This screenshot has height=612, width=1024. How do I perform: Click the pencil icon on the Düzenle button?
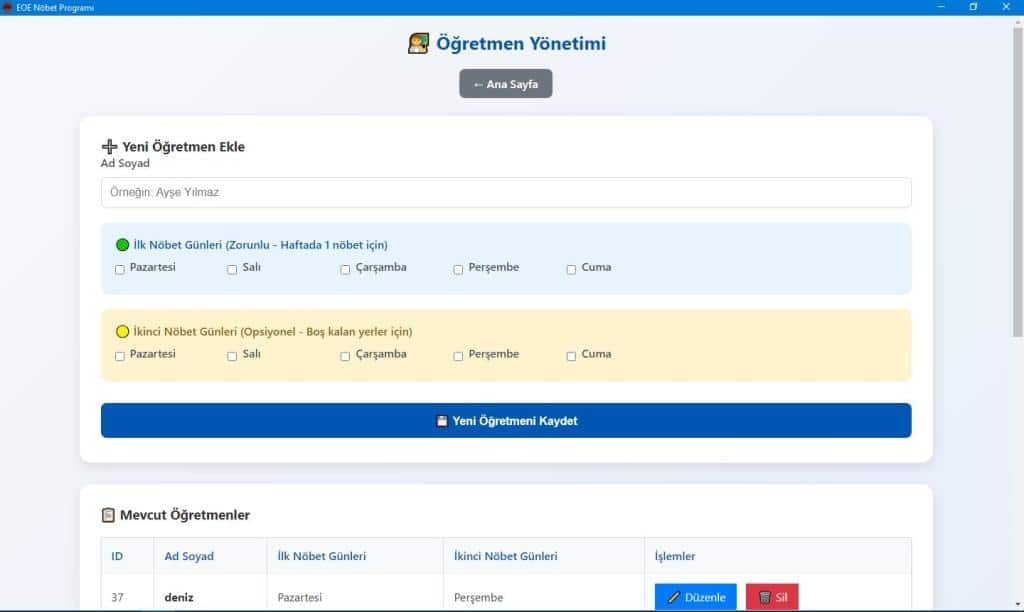coord(673,598)
